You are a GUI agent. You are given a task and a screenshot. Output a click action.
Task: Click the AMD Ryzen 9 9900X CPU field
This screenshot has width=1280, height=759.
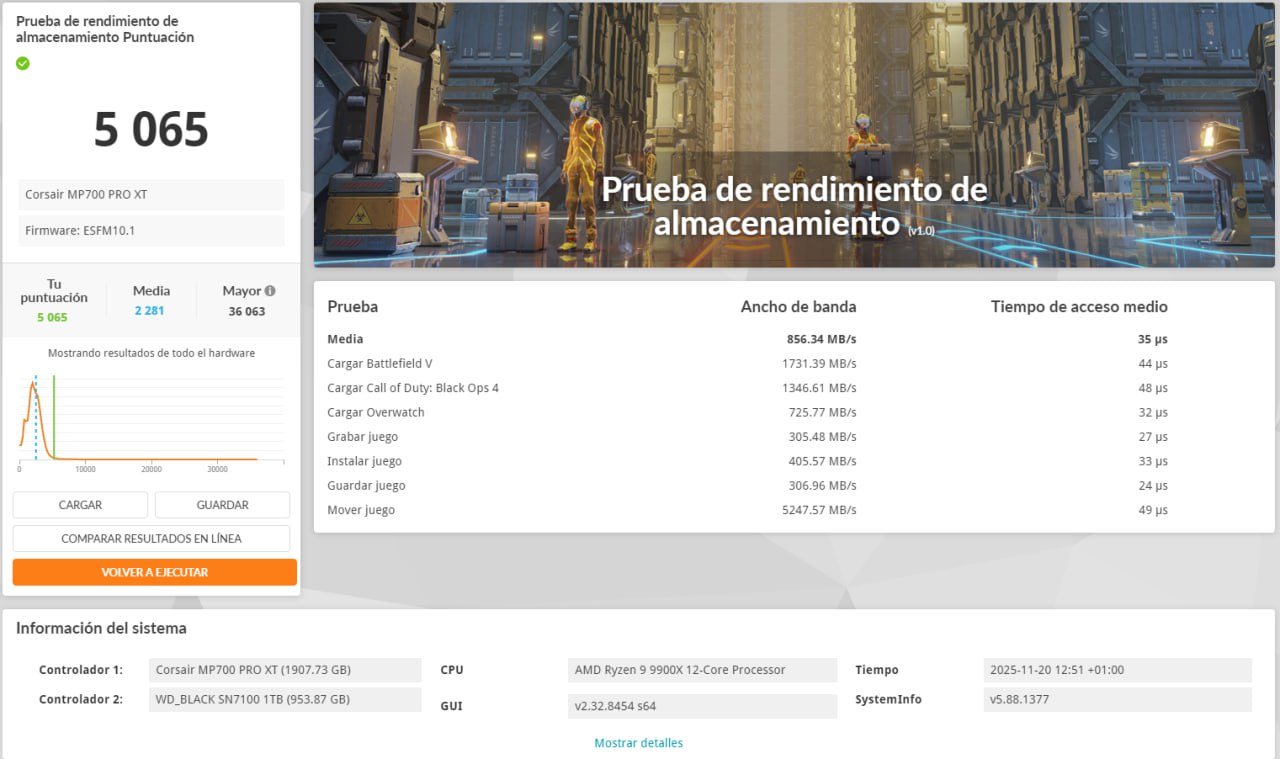coord(701,670)
